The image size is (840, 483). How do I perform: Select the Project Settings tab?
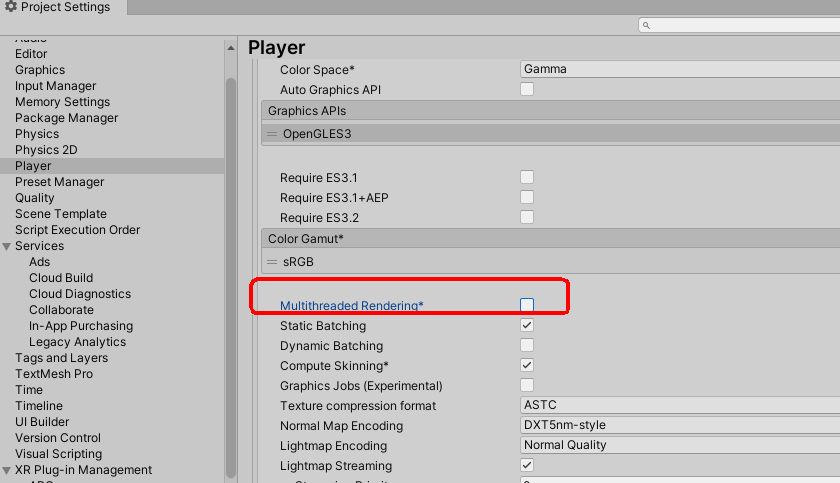point(63,7)
